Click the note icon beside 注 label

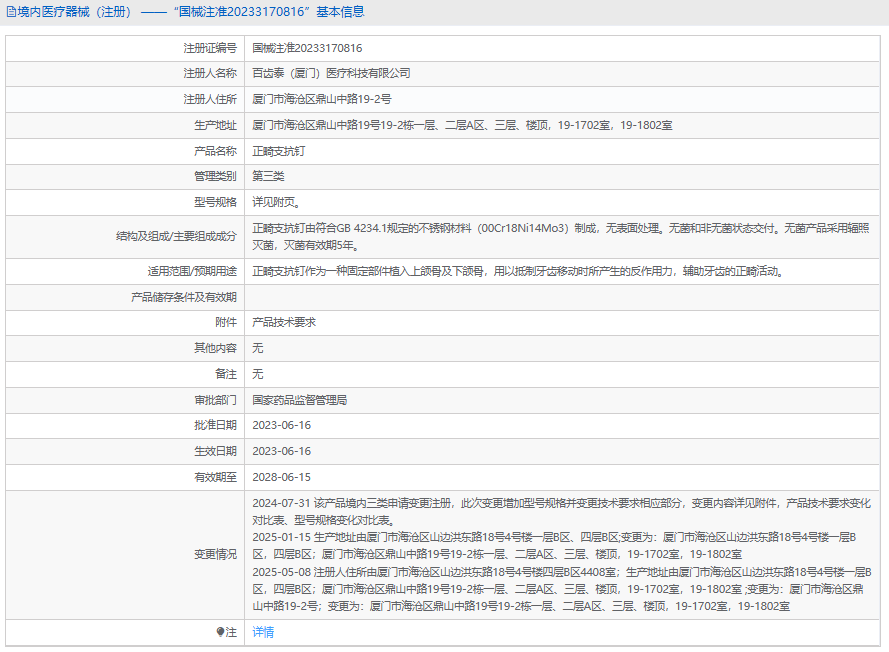(221, 632)
